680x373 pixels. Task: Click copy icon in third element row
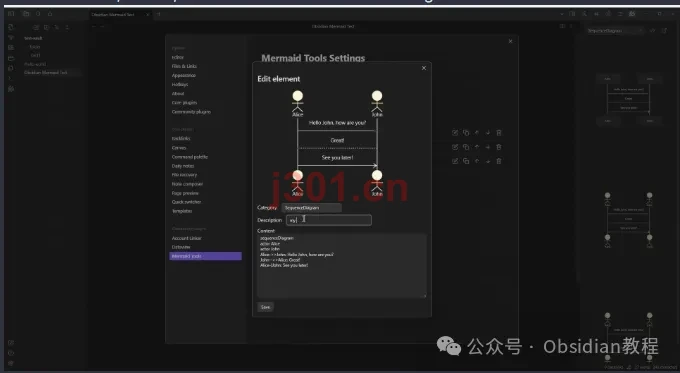pyautogui.click(x=466, y=161)
